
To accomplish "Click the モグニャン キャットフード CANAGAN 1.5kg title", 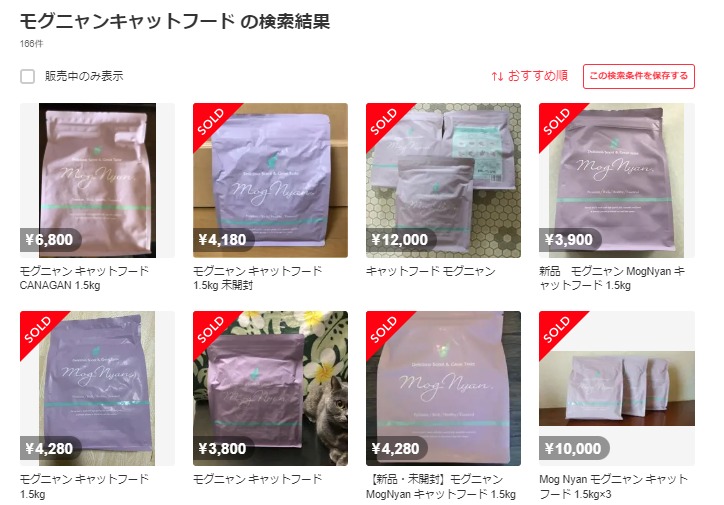I will tap(84, 278).
